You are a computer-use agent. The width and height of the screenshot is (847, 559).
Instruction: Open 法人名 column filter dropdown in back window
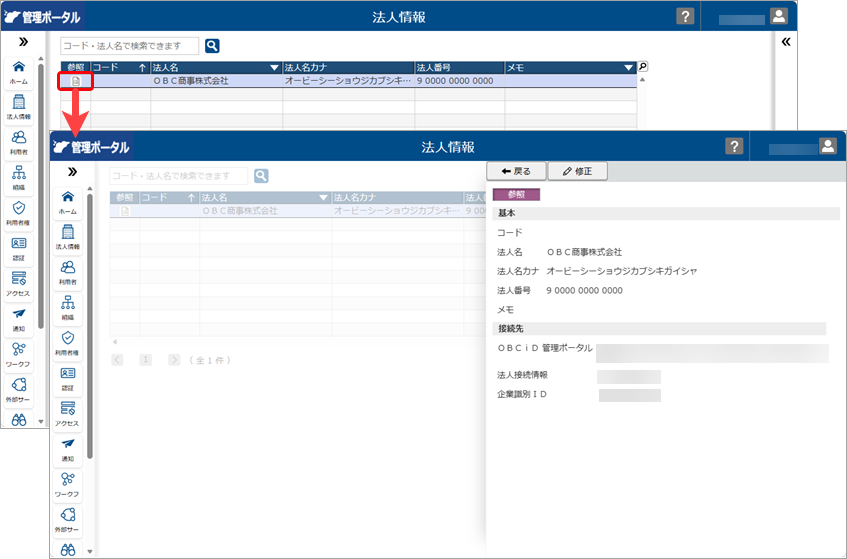coord(274,68)
